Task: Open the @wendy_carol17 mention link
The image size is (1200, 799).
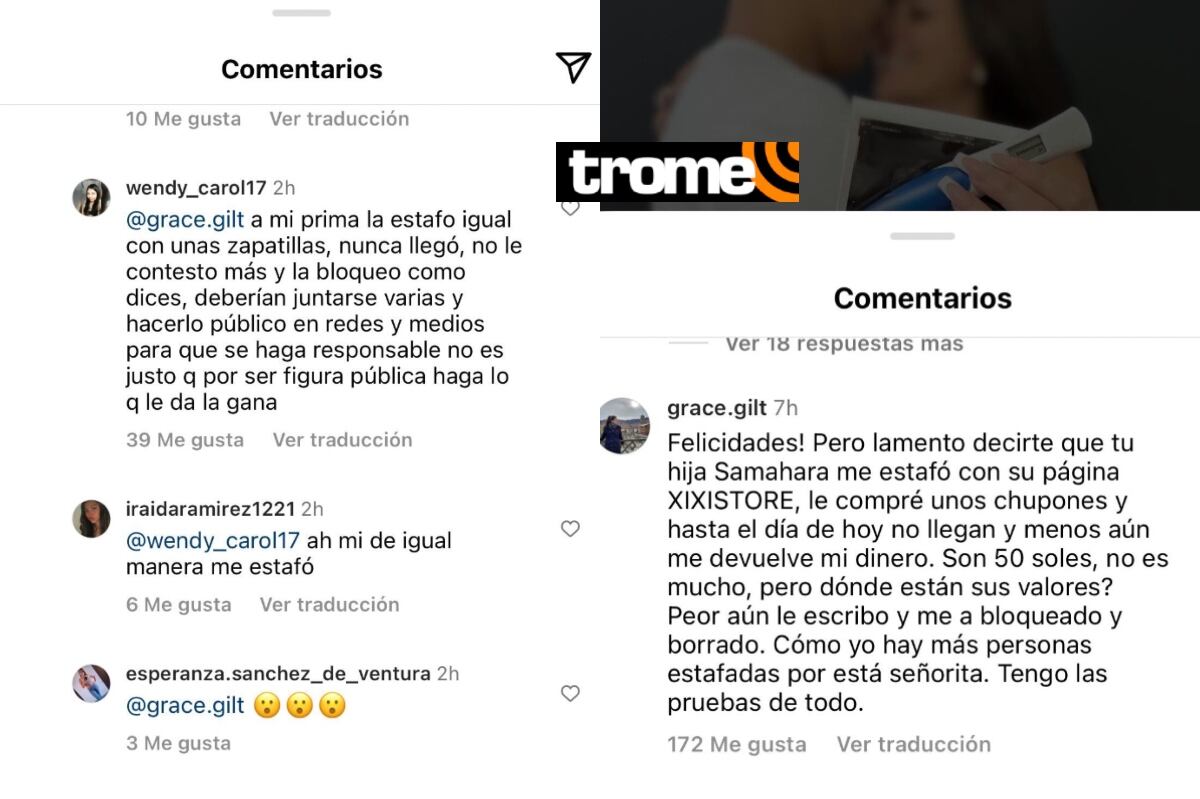Action: point(213,540)
